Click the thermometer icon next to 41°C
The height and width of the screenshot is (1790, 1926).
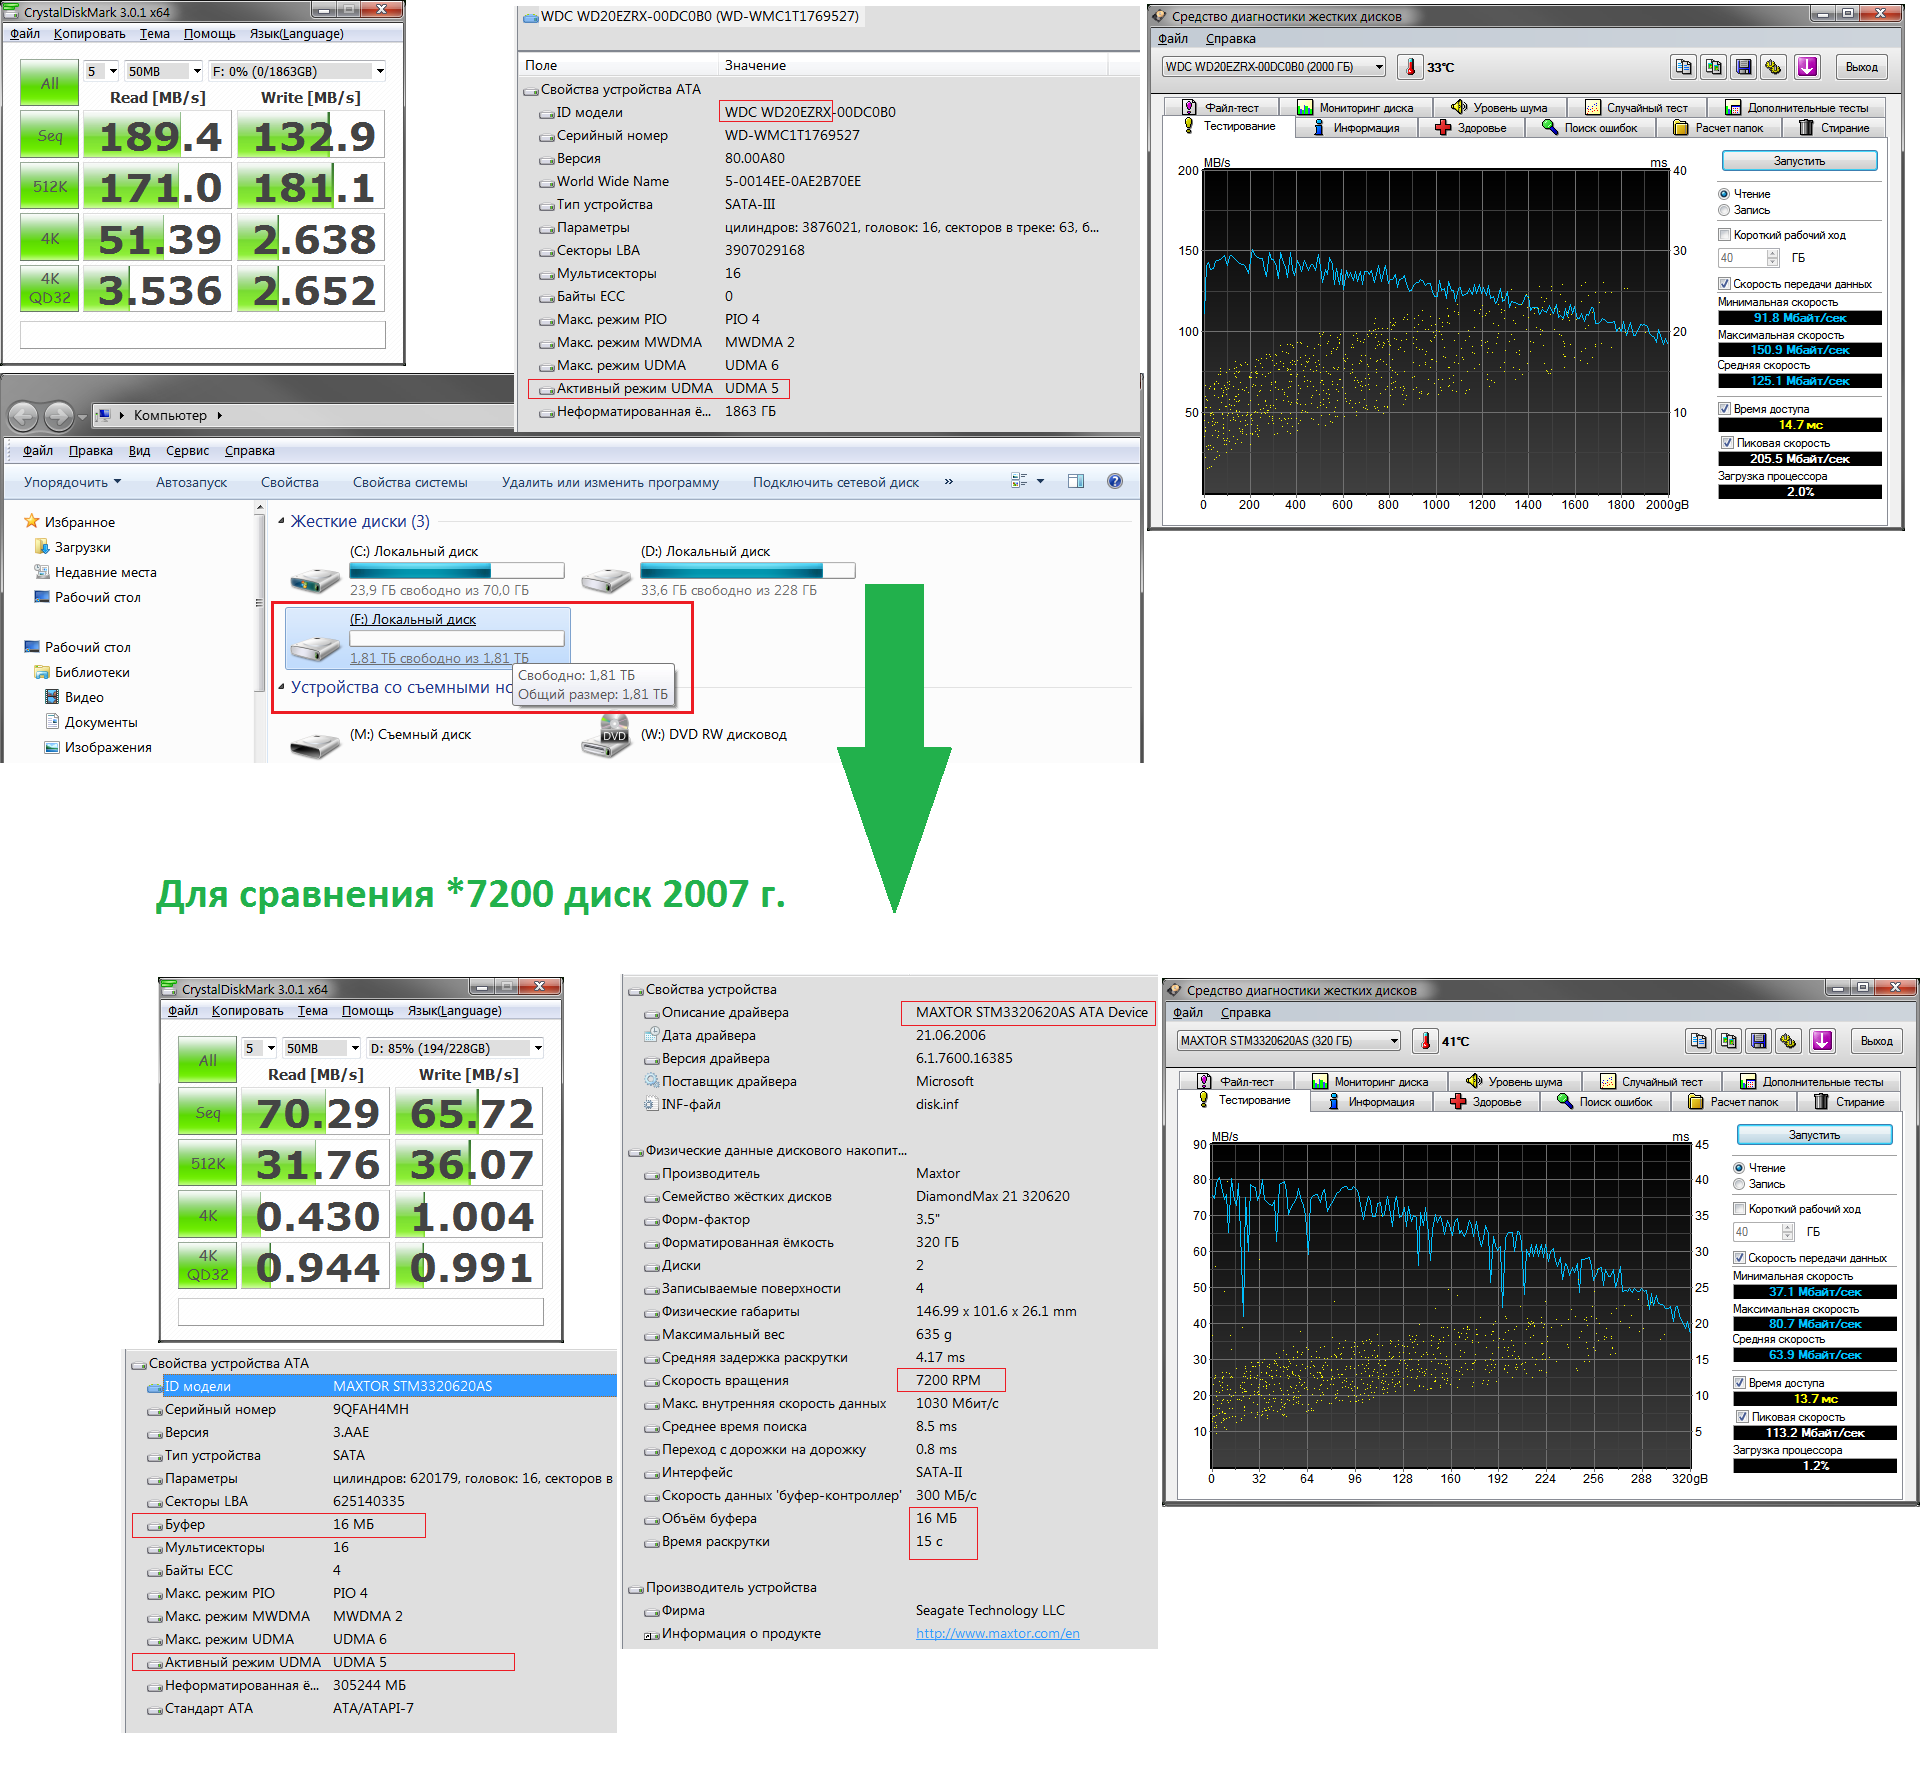1425,1041
